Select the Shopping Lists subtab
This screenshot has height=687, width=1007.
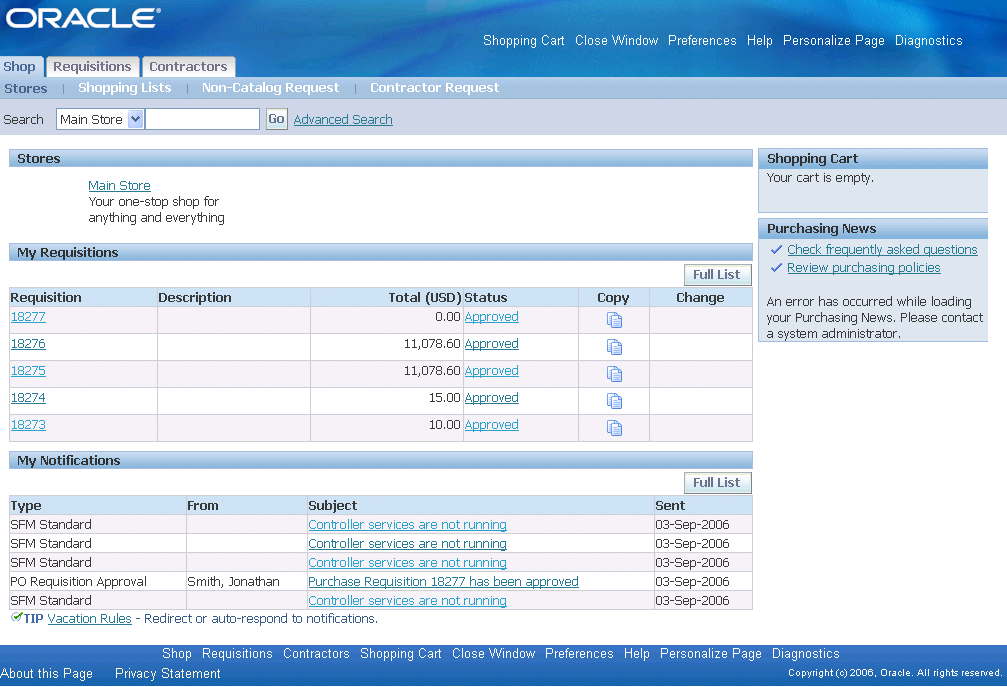[125, 87]
